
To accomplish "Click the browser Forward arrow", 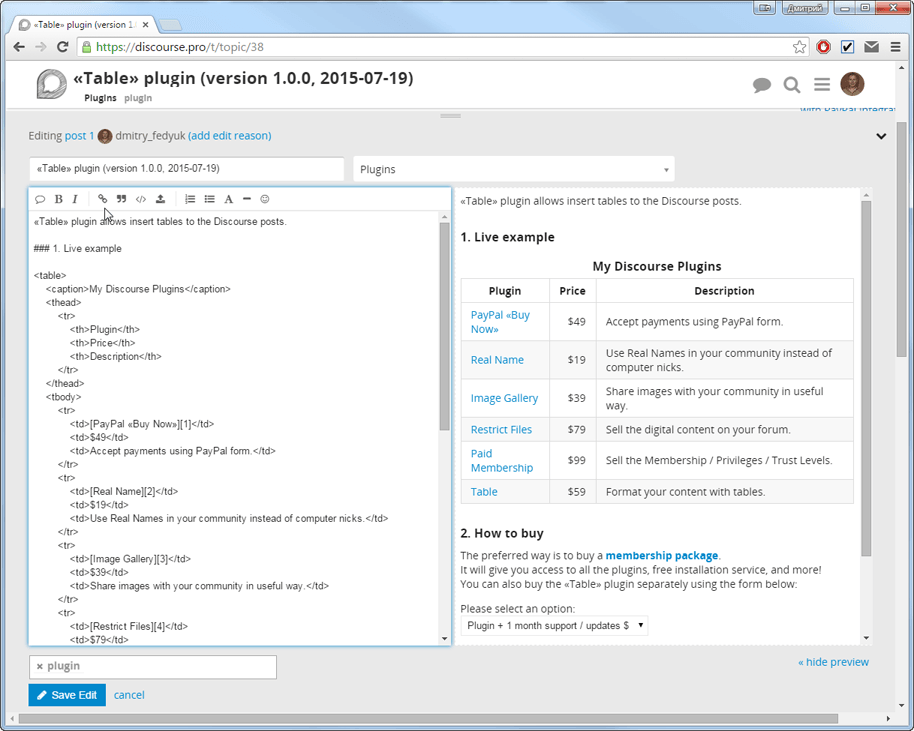I will click(x=41, y=47).
